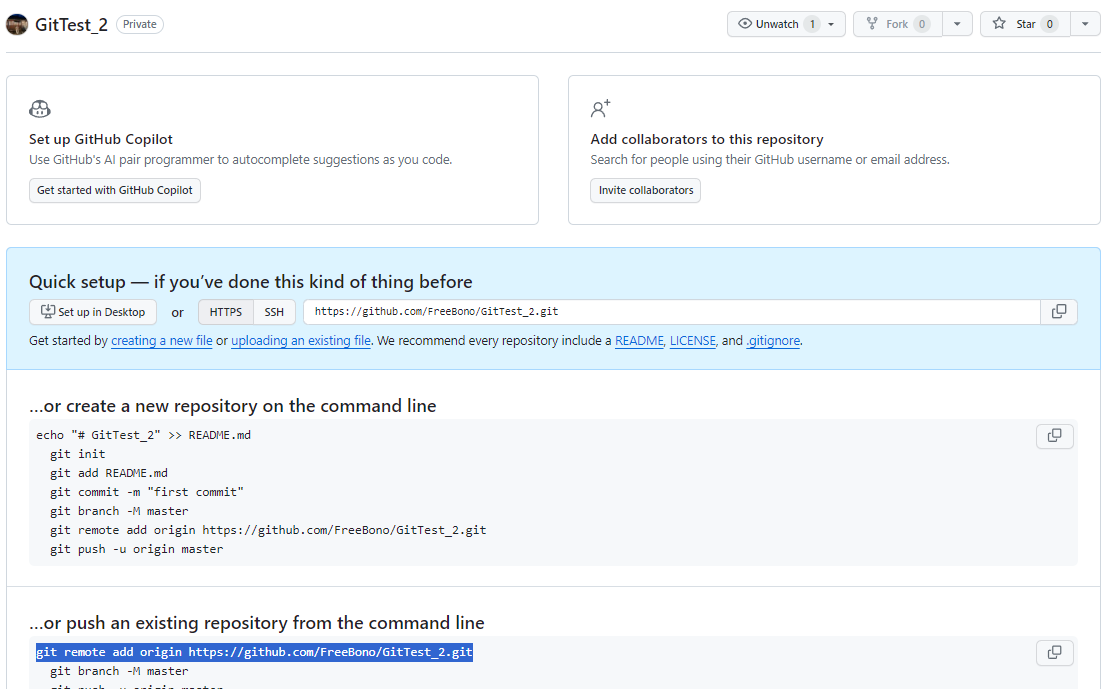1109x689 pixels.
Task: Click the echo "# GitTest_2" >> README.md line
Action: pos(144,435)
